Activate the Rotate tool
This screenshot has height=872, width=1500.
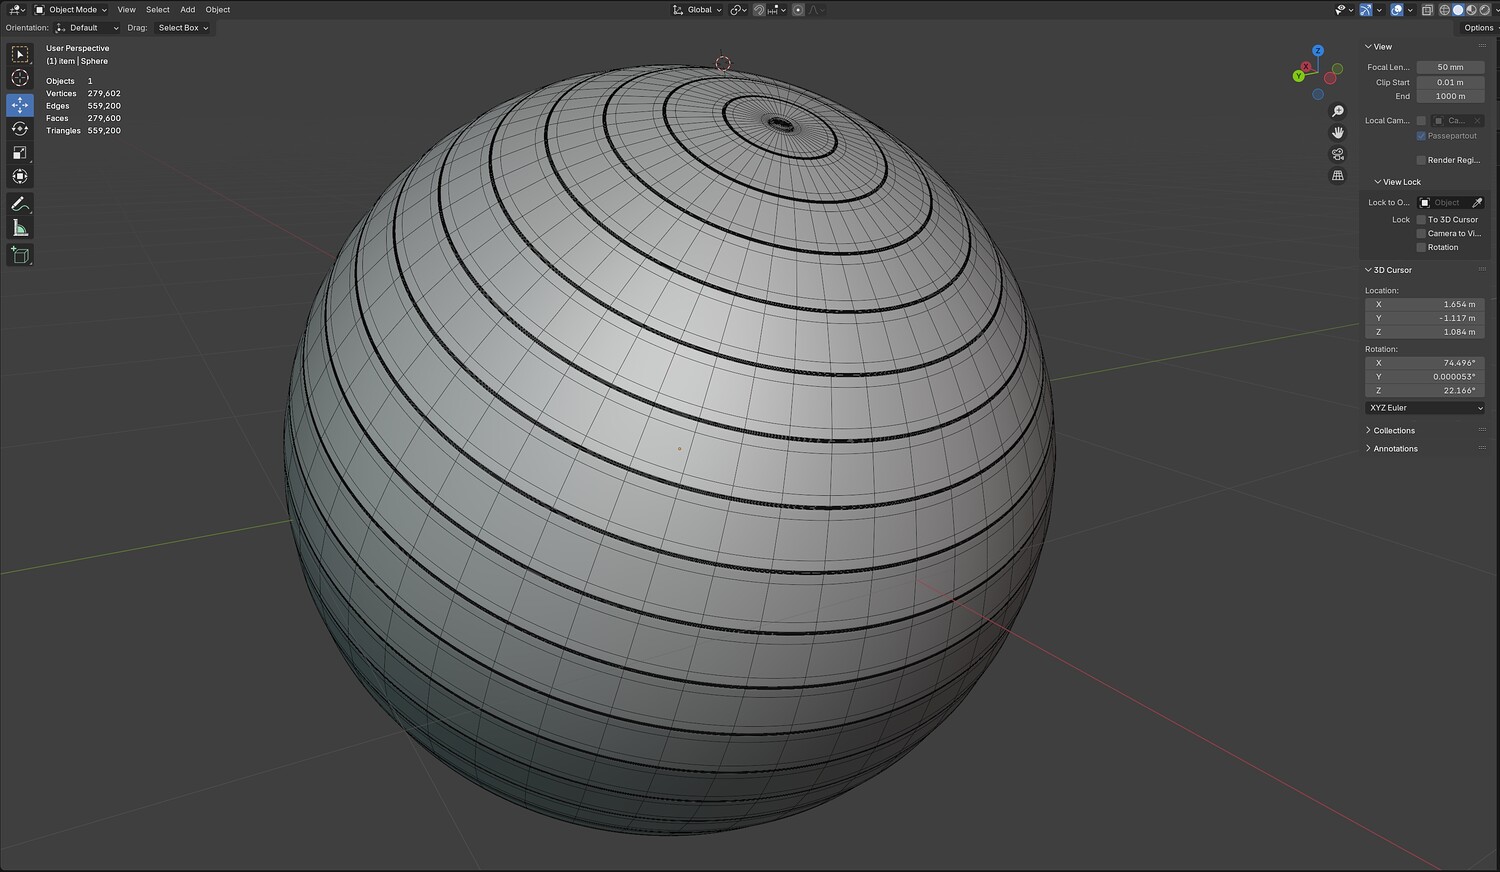point(20,129)
